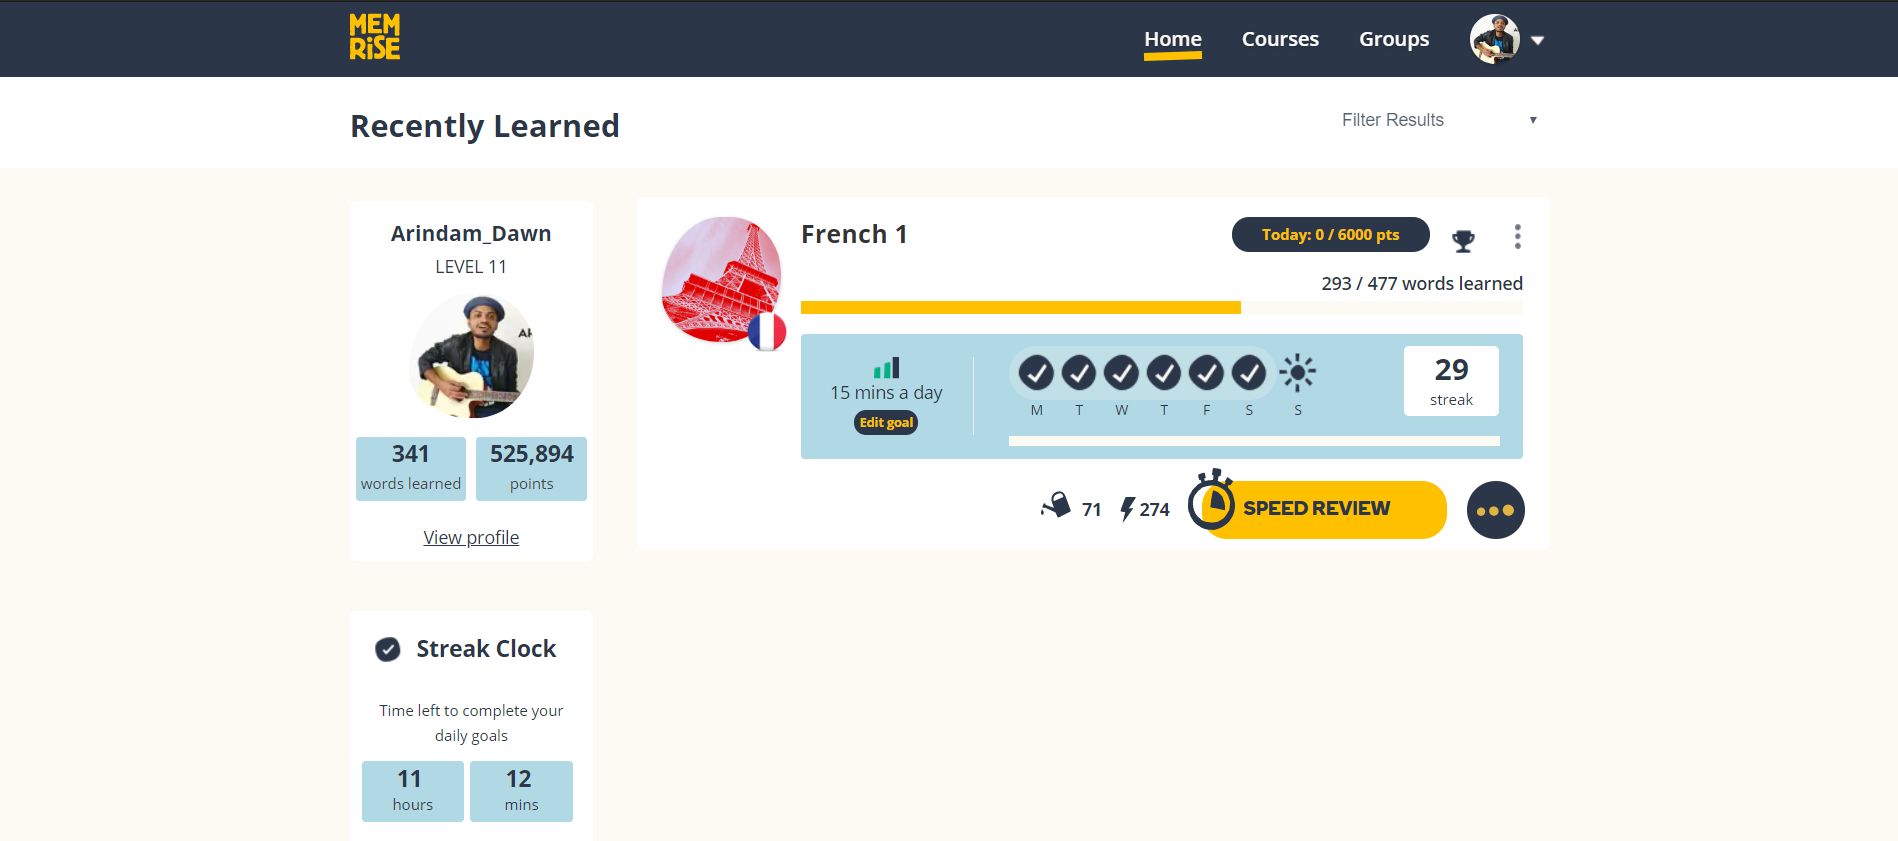Click the Speed Review stopwatch icon

pos(1212,499)
